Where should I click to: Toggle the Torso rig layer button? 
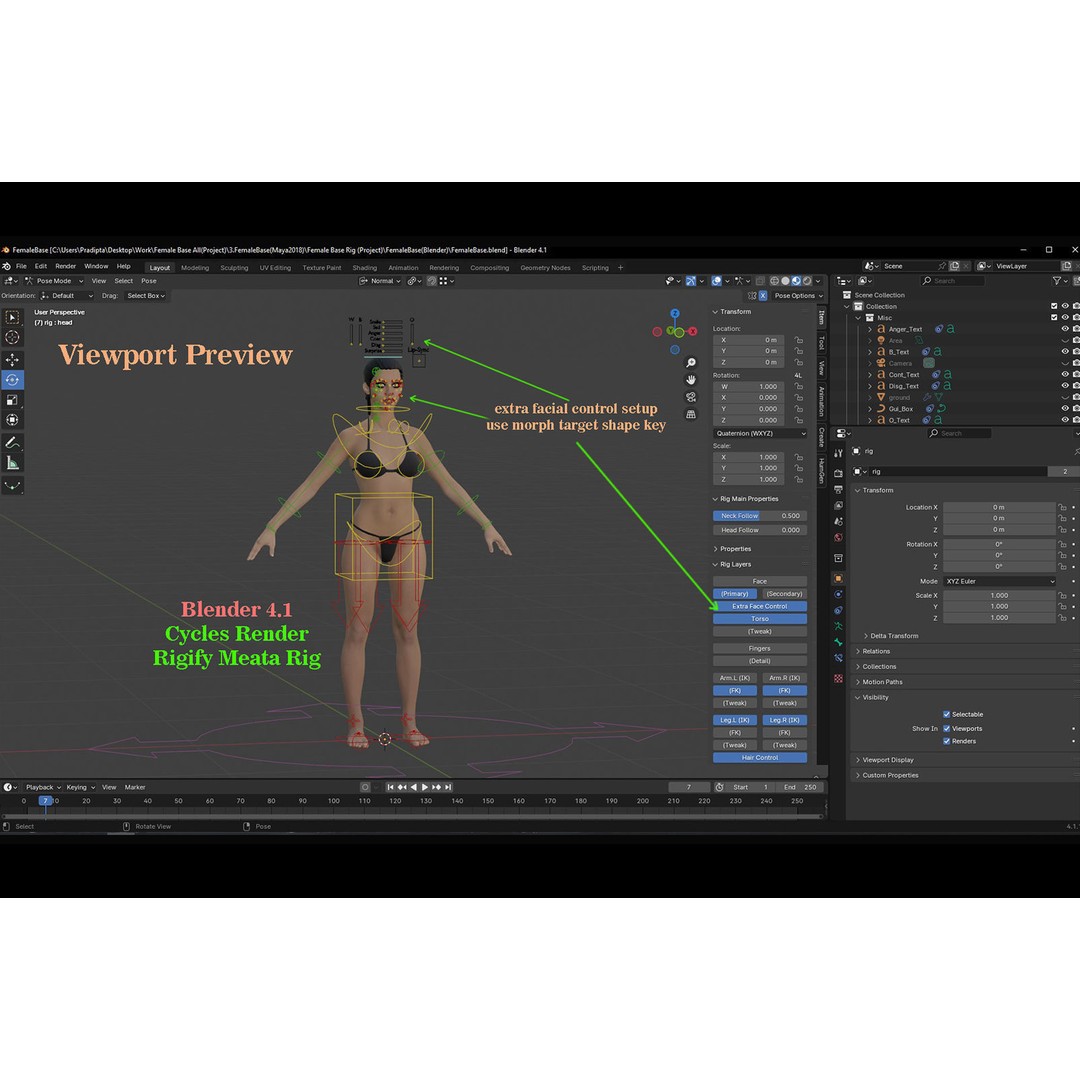(760, 619)
